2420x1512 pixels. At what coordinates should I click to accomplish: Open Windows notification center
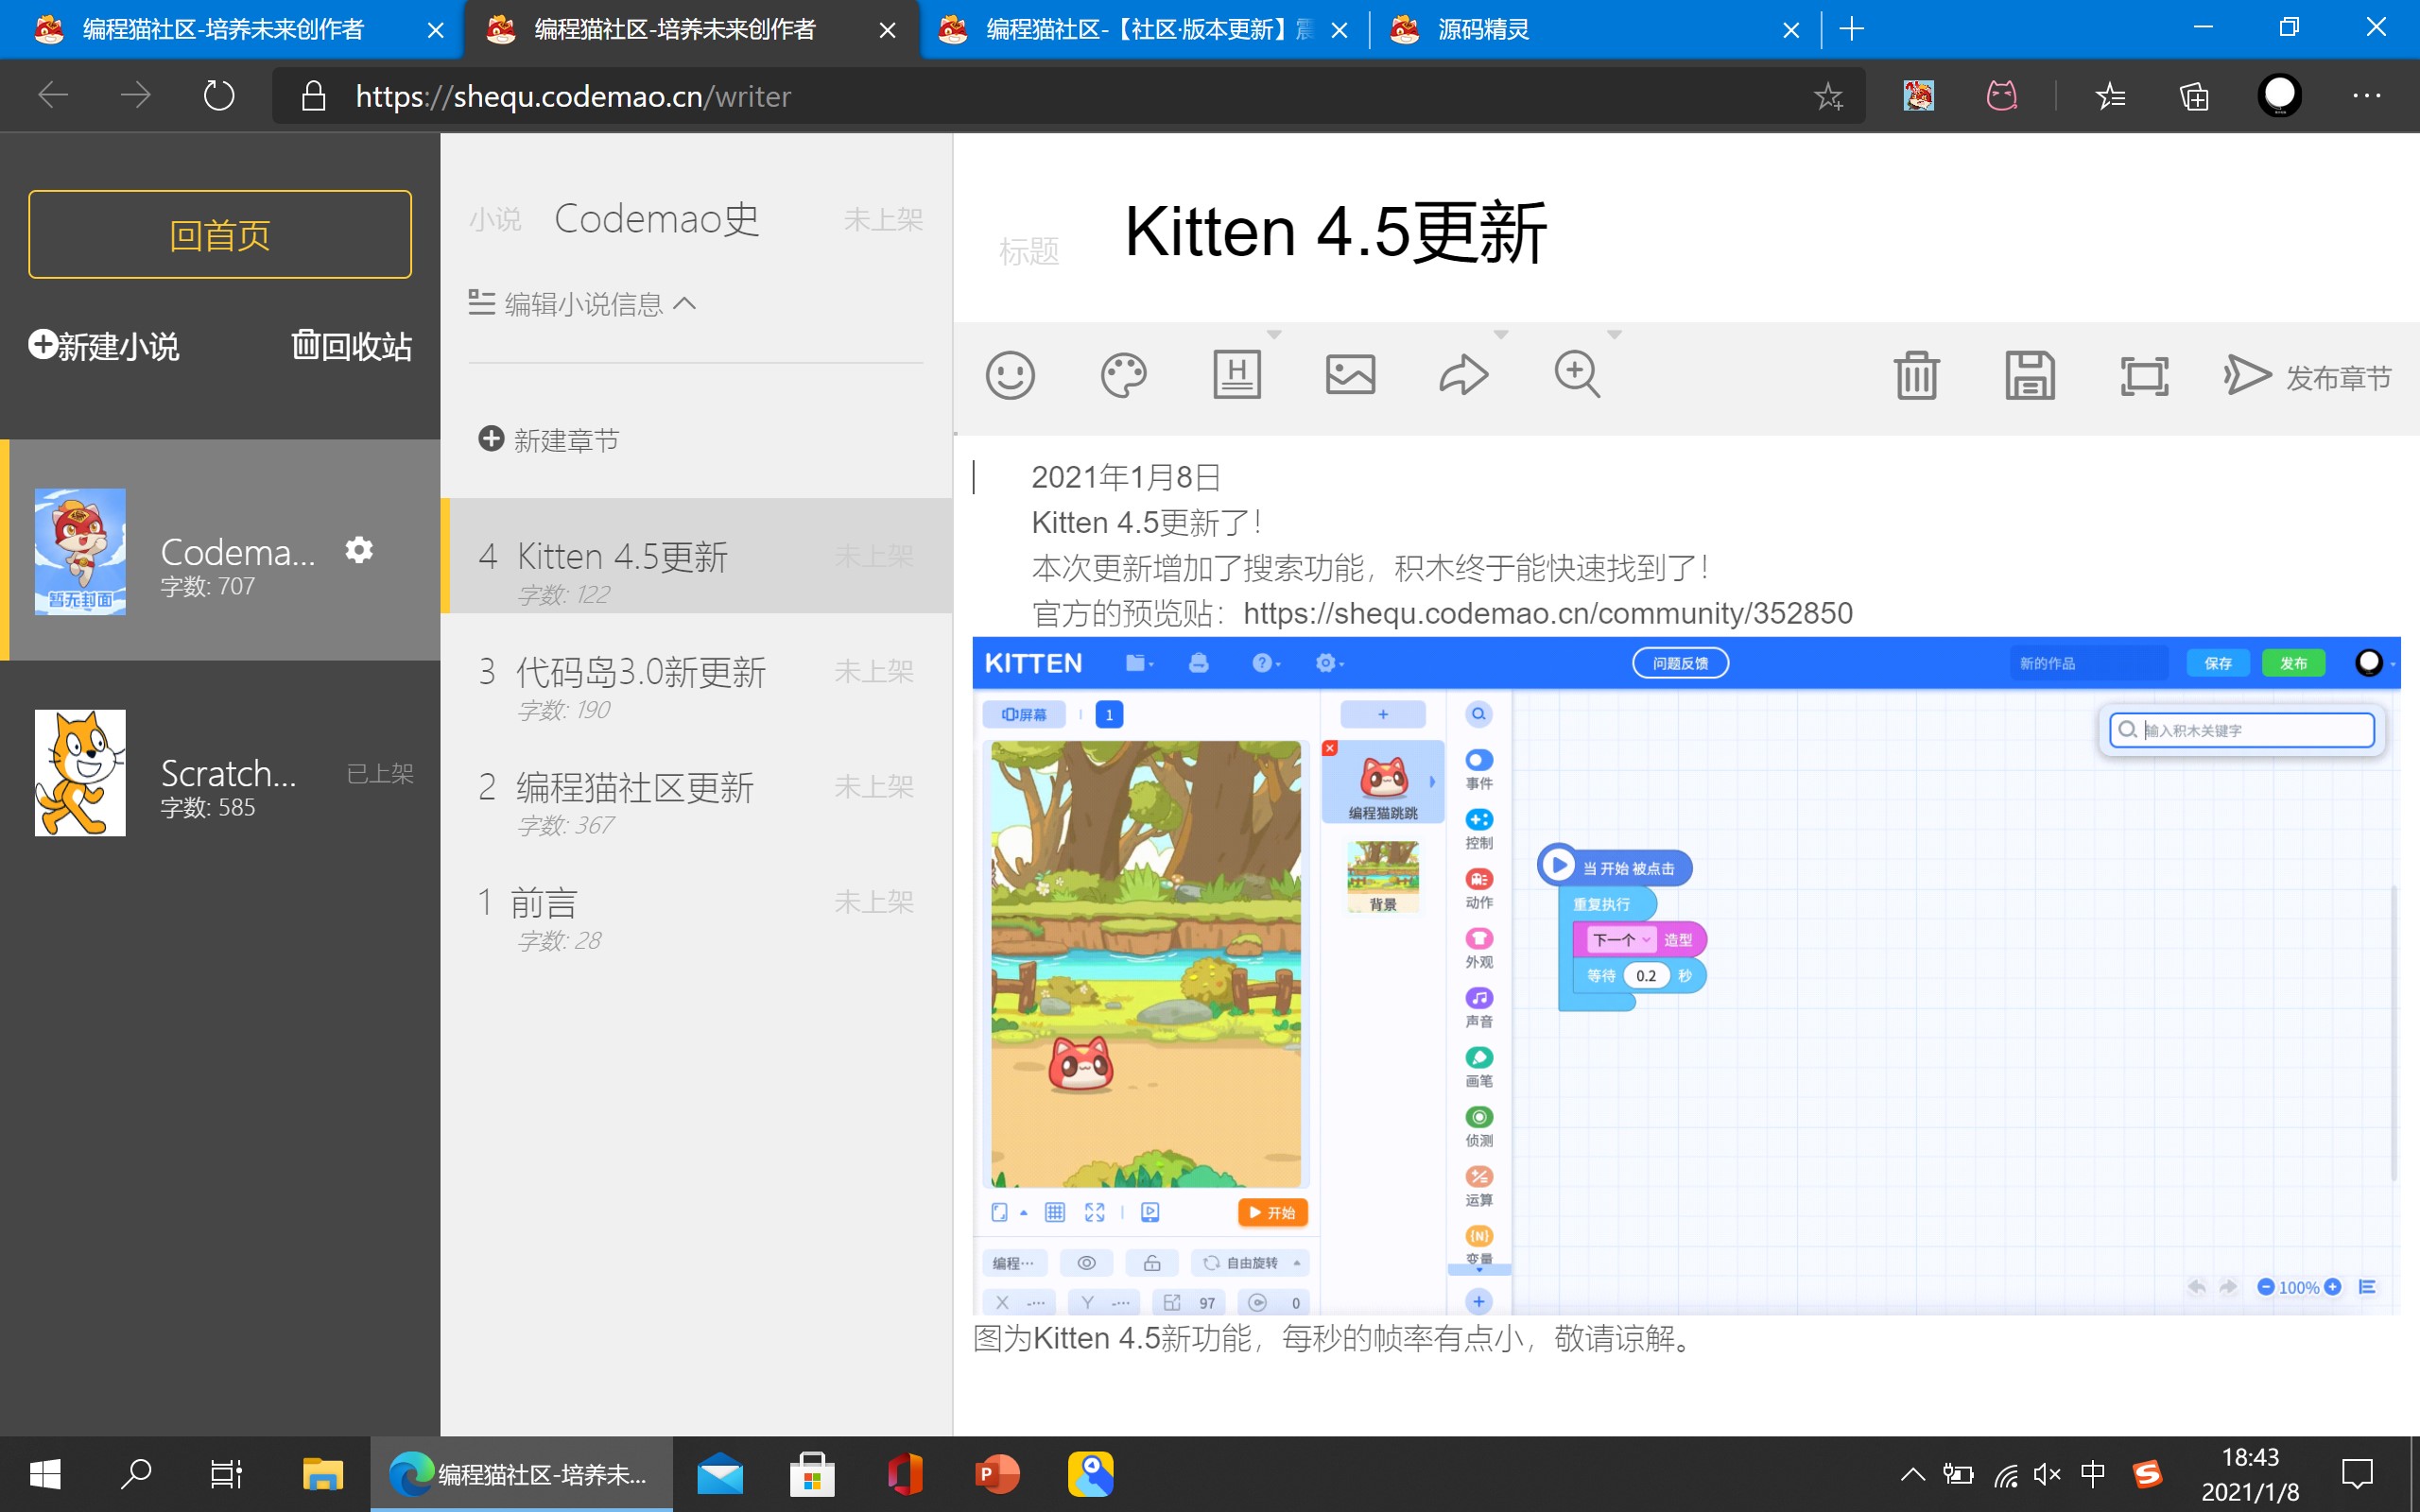(2357, 1474)
